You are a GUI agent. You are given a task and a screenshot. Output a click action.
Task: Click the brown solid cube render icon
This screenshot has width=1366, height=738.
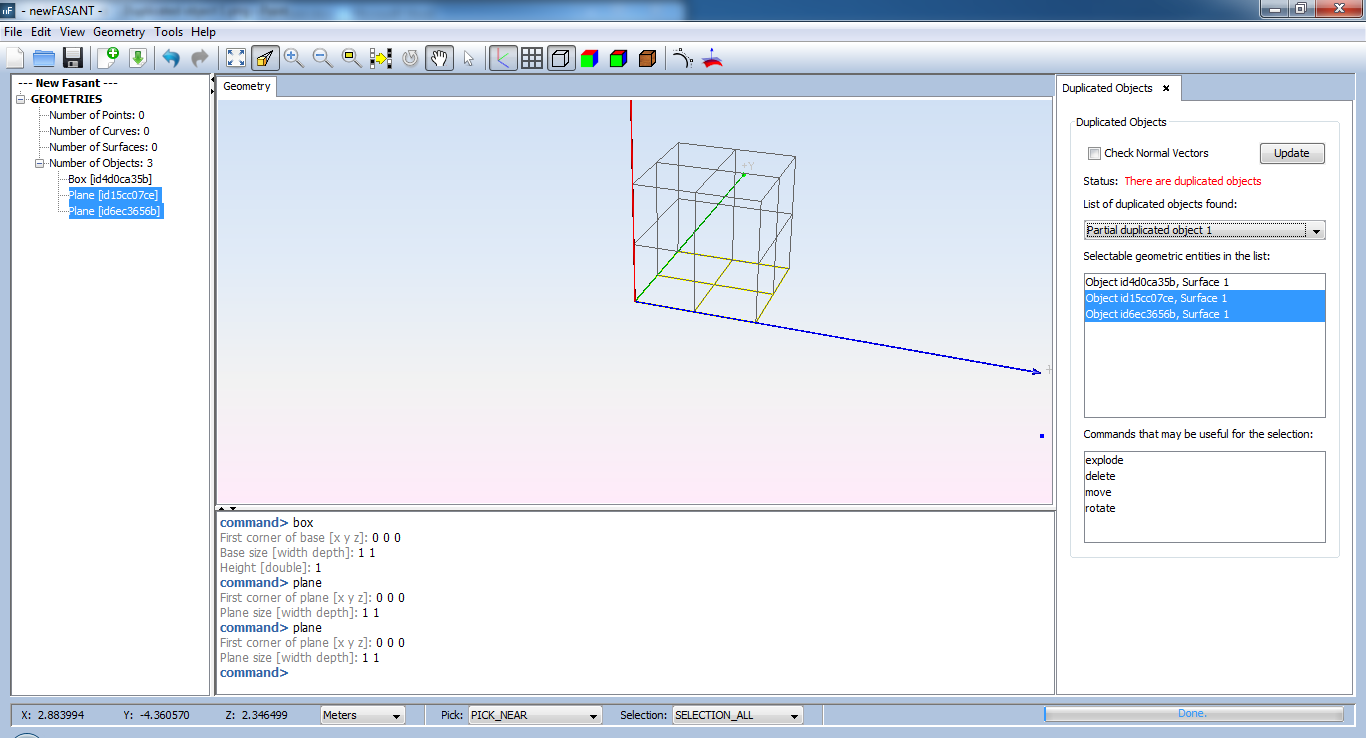647,58
